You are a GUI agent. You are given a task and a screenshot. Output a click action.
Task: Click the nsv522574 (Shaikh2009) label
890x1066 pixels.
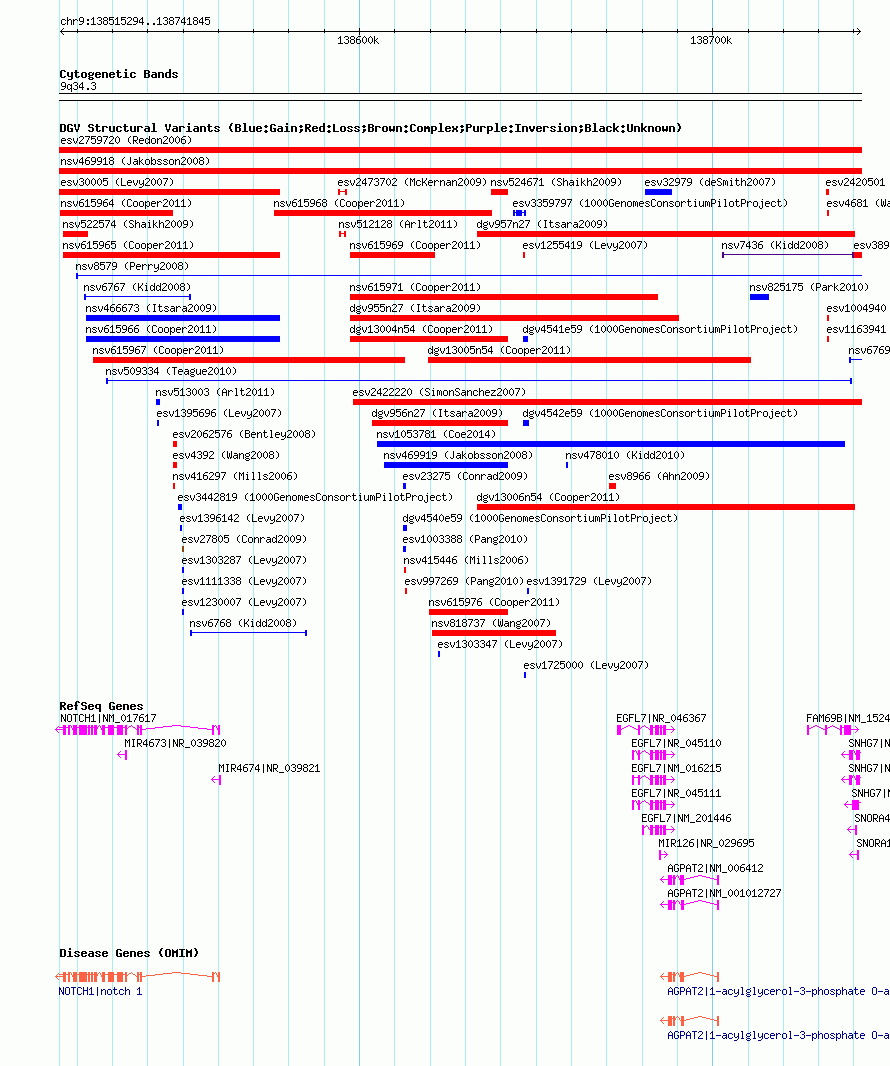pos(128,224)
